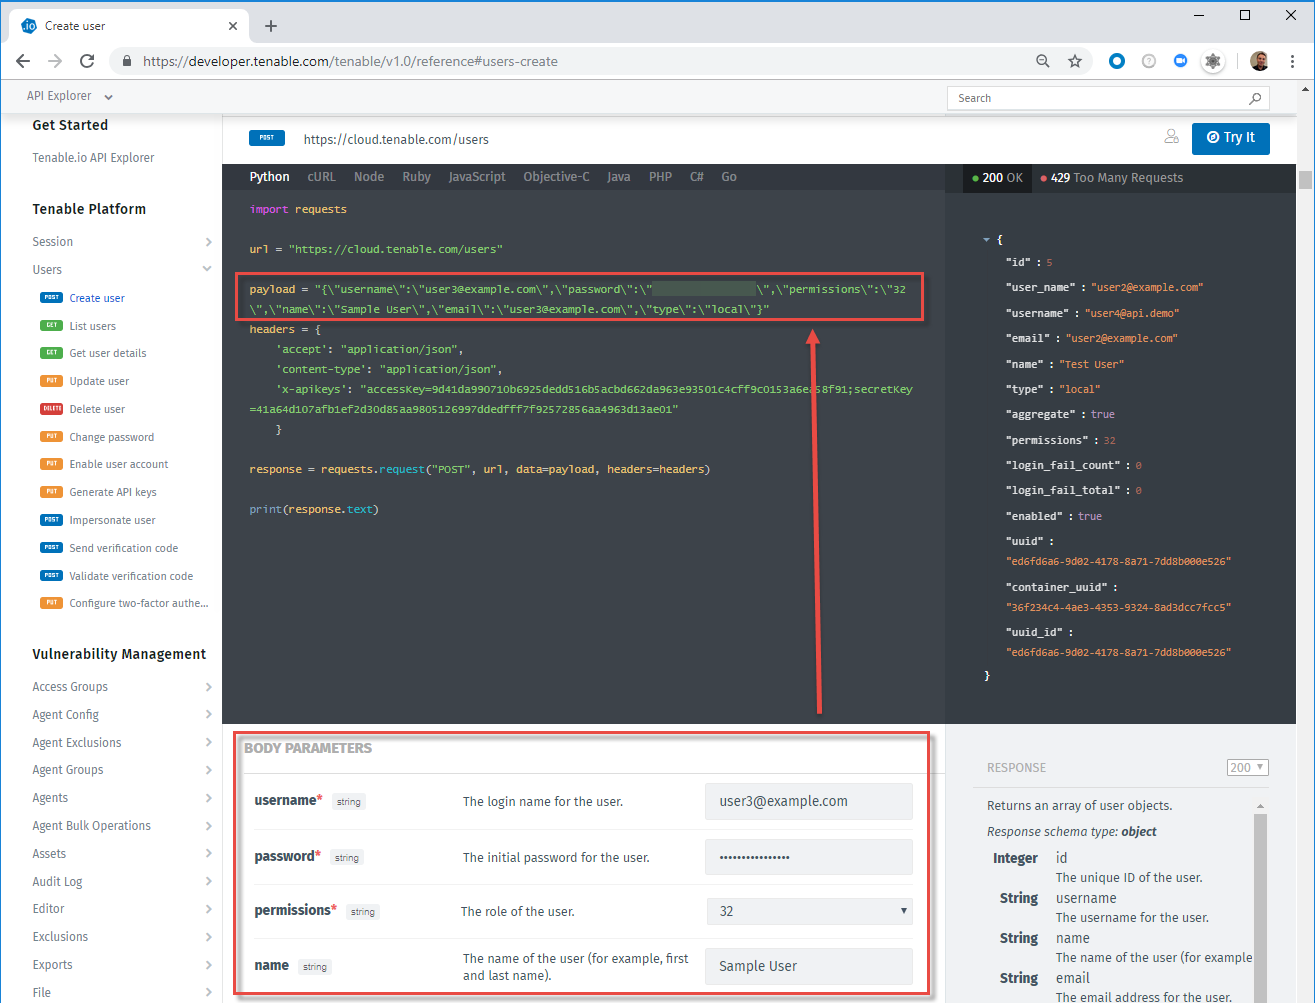Open the Change password link
Image resolution: width=1315 pixels, height=1003 pixels.
click(111, 437)
